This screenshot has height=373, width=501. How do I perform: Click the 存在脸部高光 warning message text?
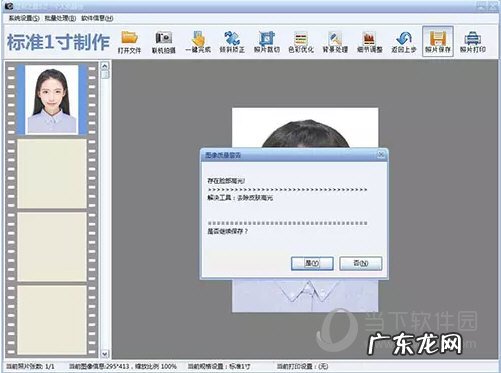tap(226, 181)
